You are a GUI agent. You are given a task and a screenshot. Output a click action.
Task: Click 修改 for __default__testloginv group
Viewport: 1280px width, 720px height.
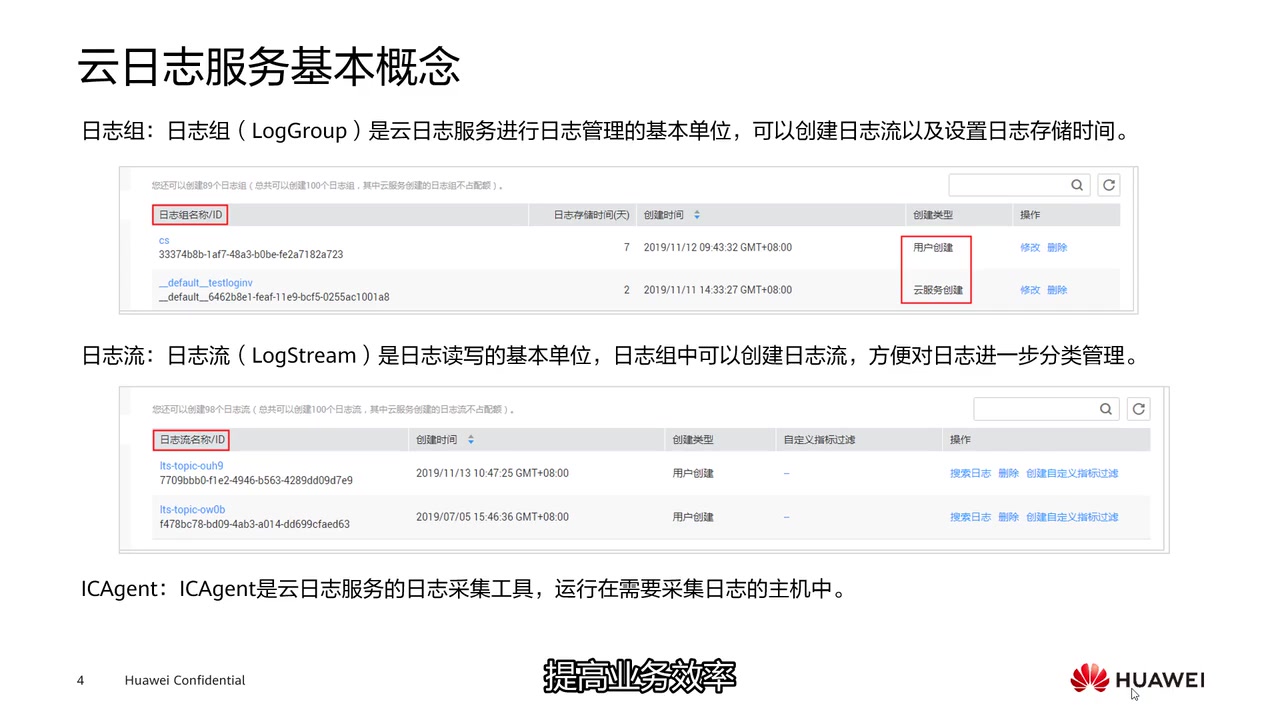1030,290
